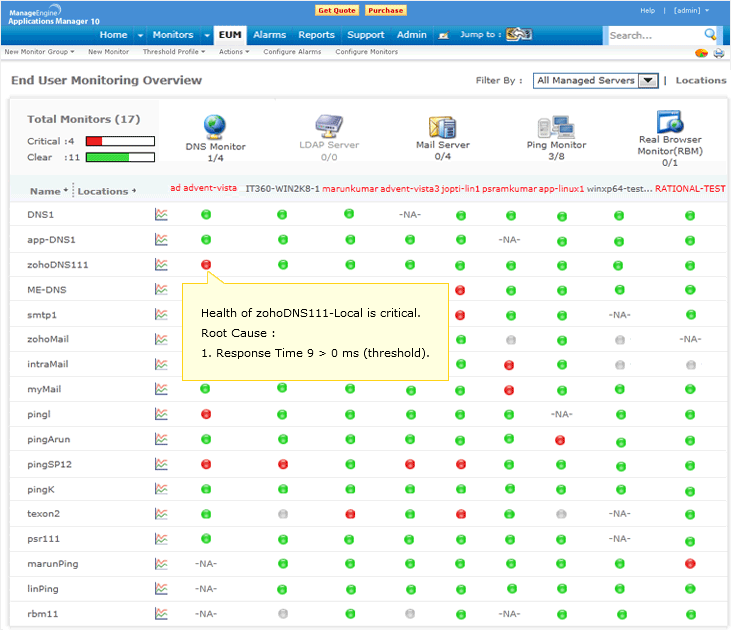Open the graph icon for marunPing
This screenshot has height=630, width=731.
[x=161, y=564]
